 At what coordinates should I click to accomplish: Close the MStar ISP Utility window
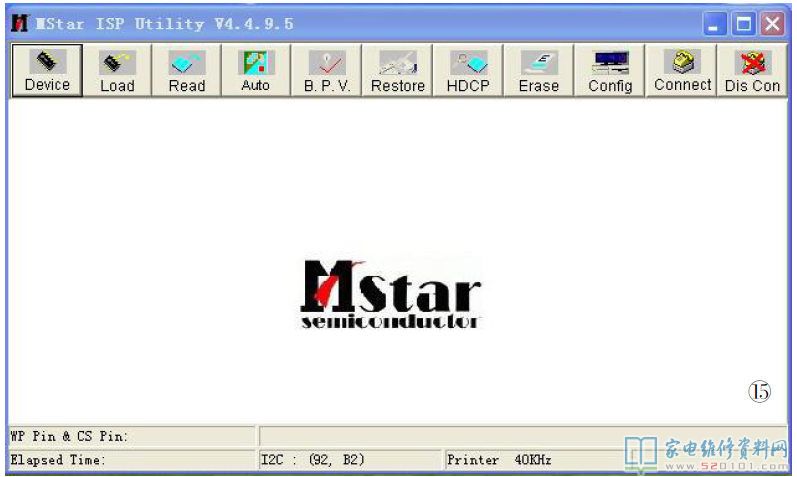772,24
